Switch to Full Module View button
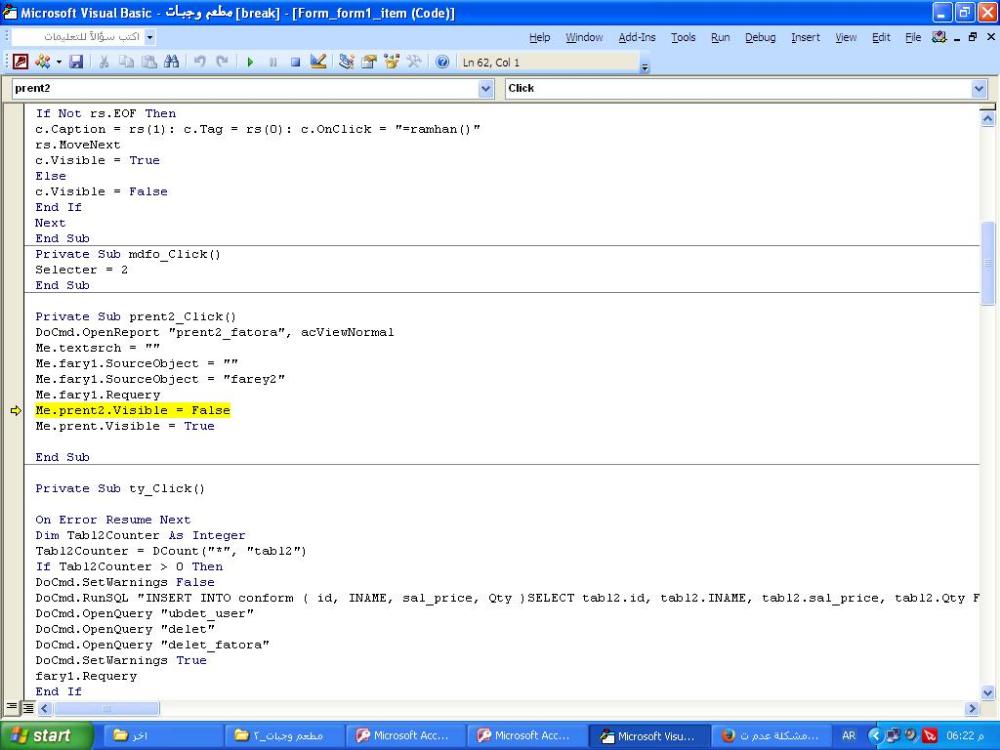This screenshot has width=1000, height=750. click(29, 707)
